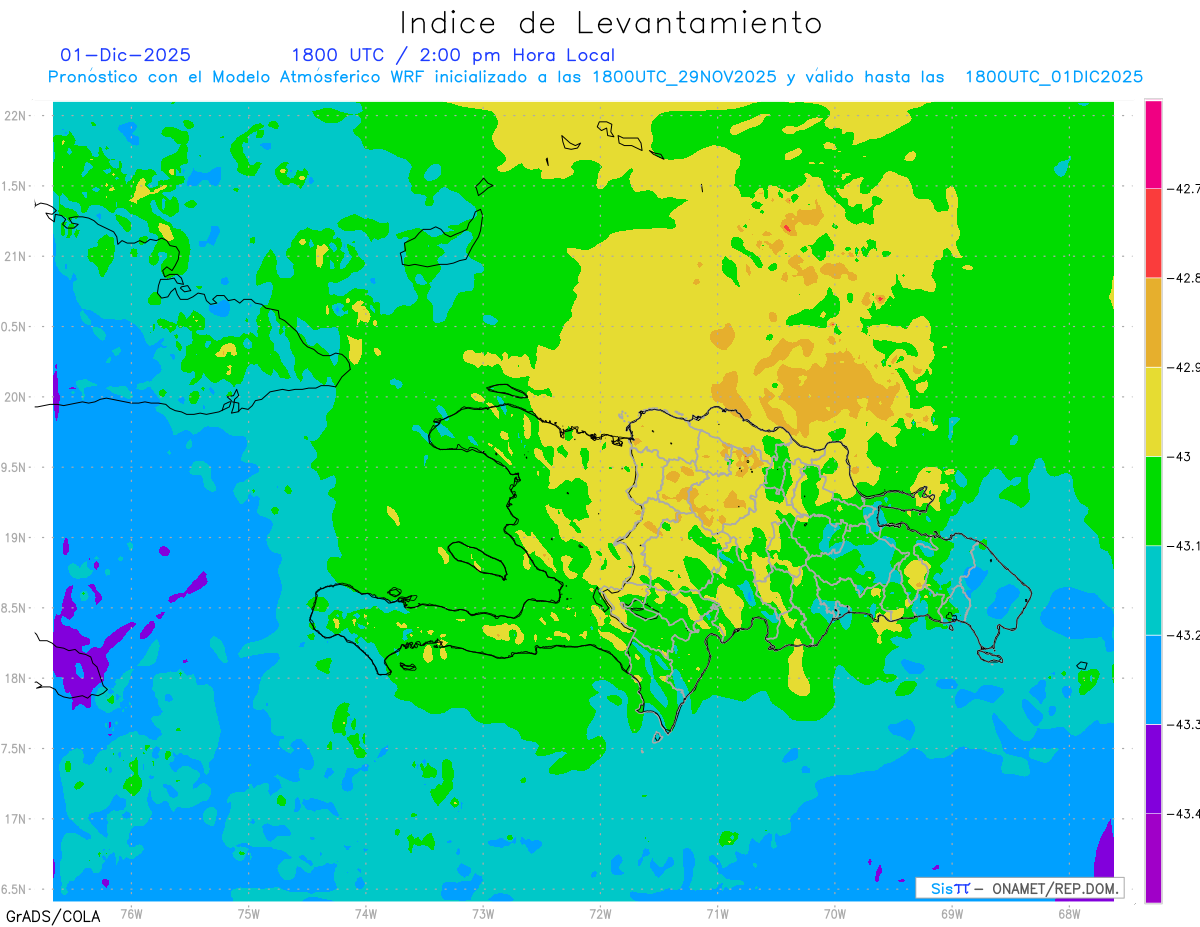Pick the teal legend color swatch
The image size is (1200, 927).
(1153, 590)
